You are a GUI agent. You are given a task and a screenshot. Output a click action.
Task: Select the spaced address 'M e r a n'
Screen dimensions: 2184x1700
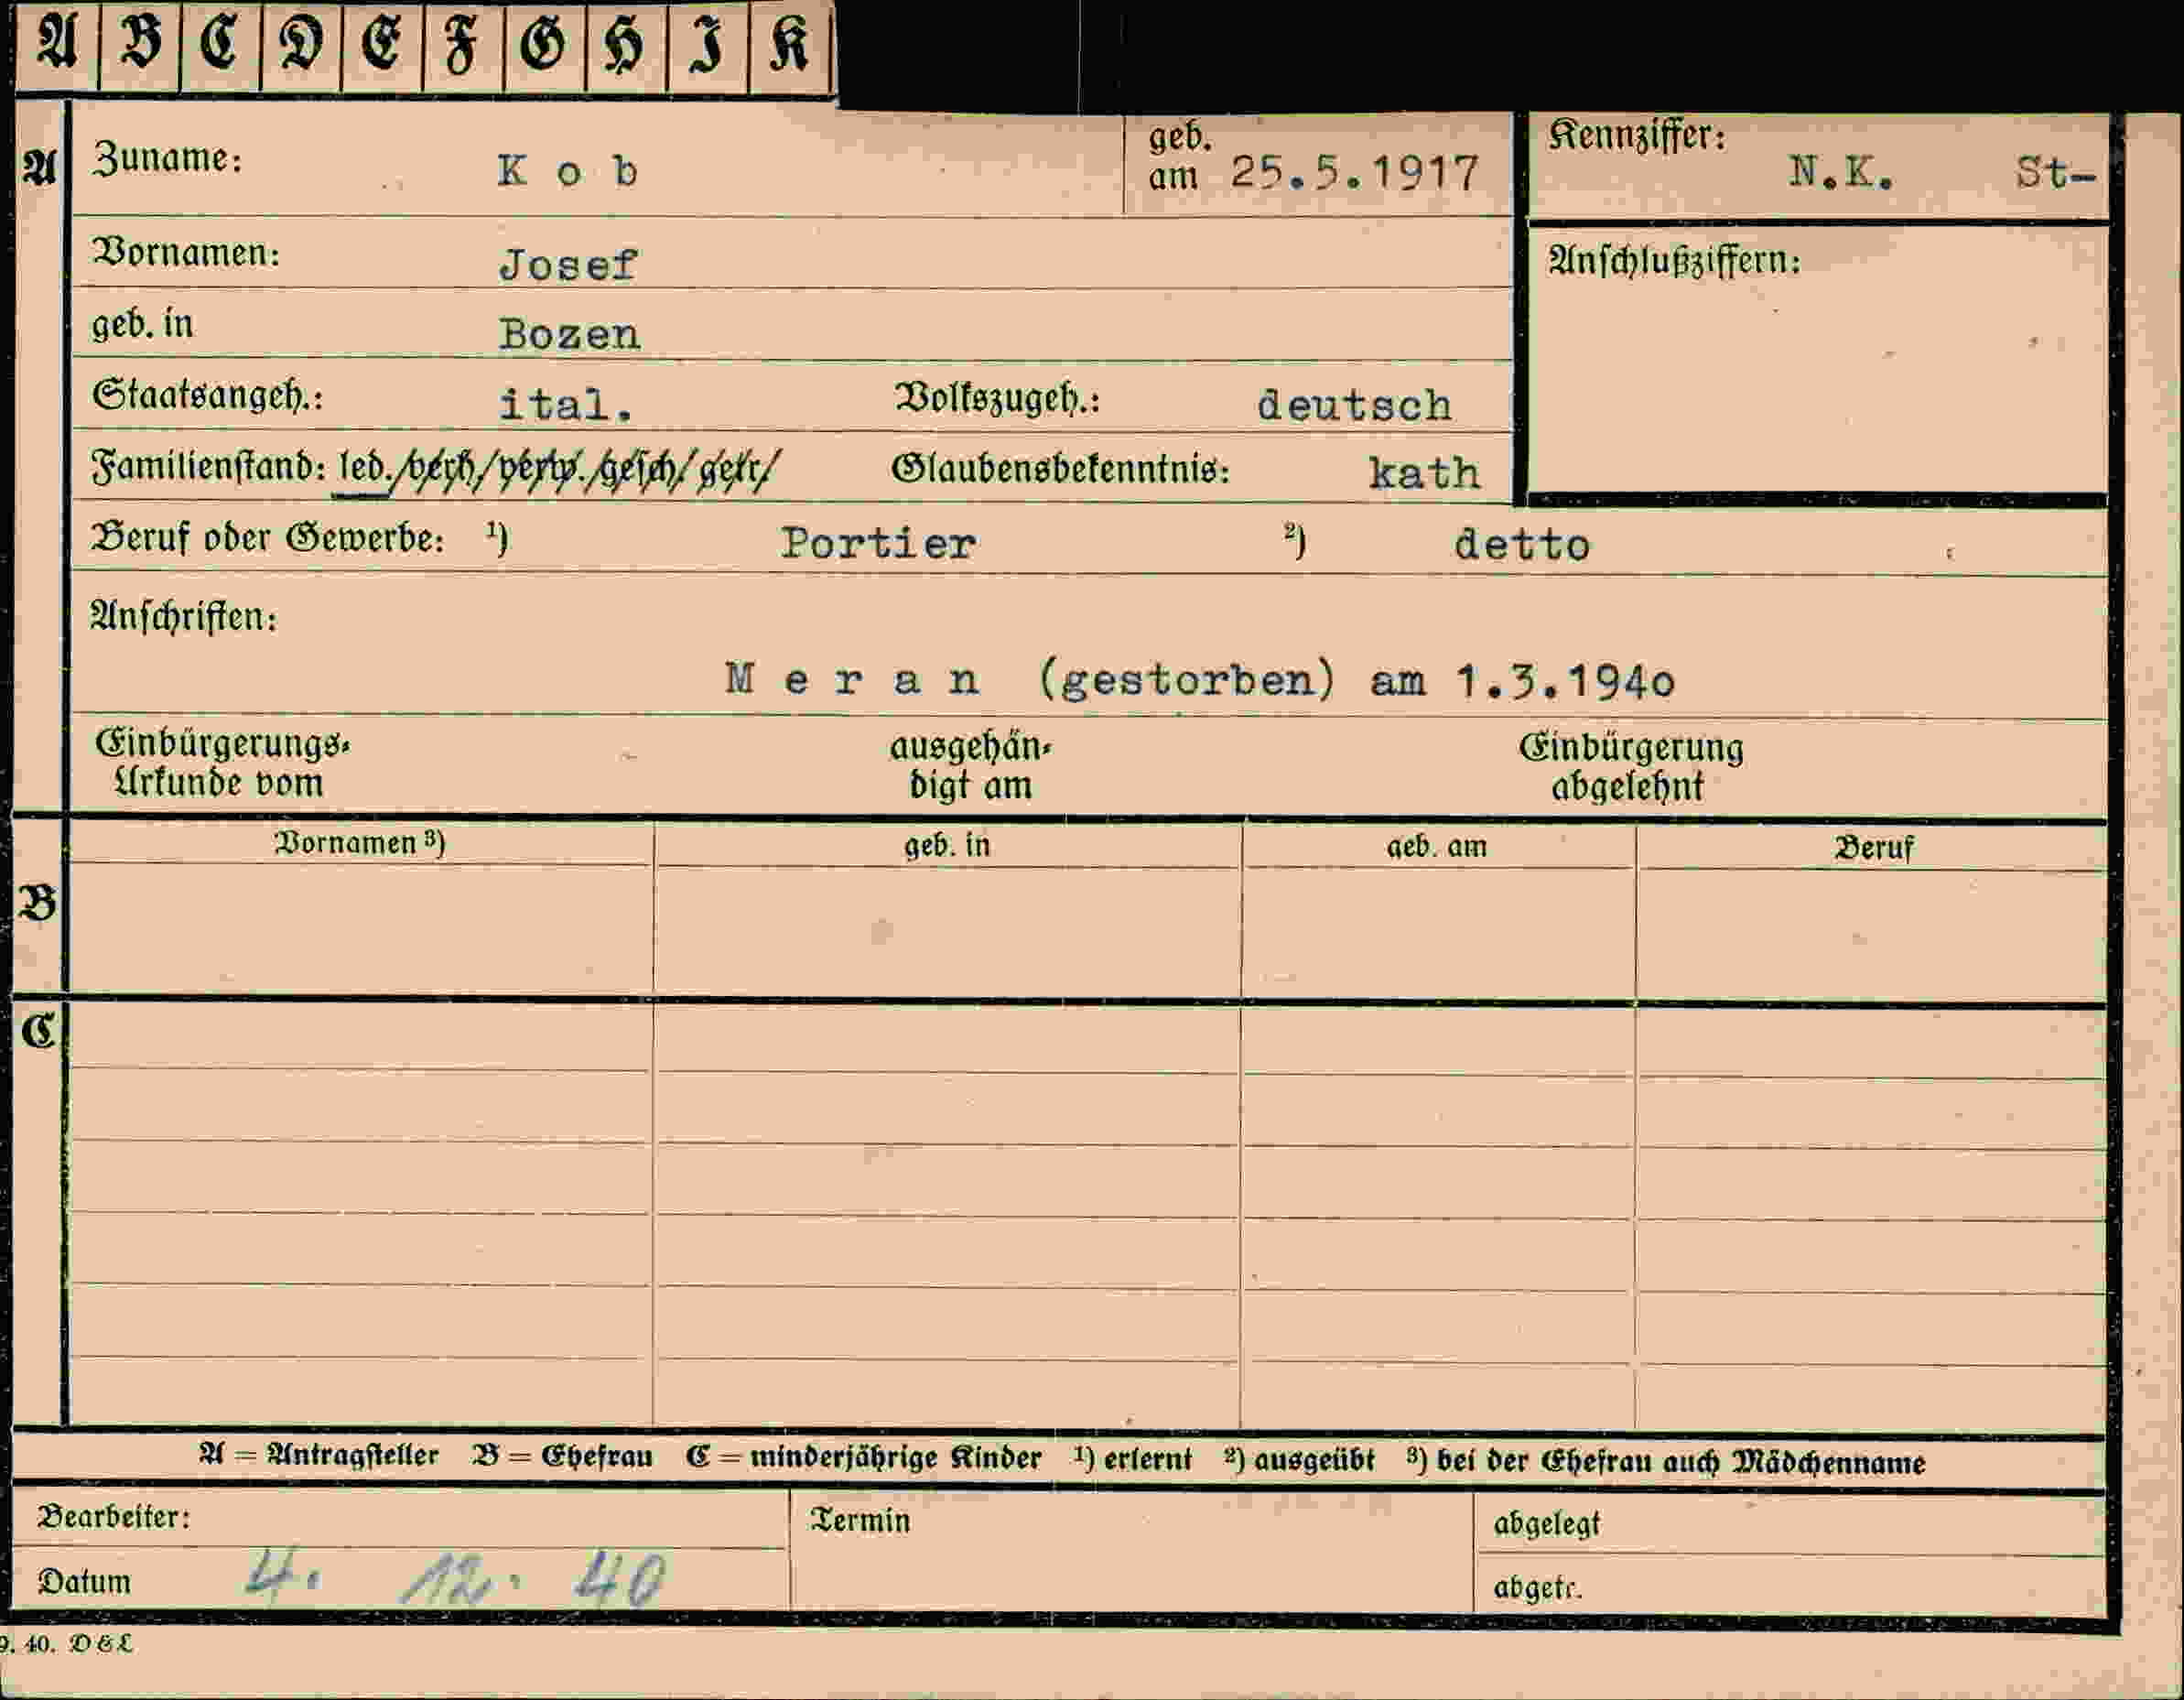[x=853, y=680]
